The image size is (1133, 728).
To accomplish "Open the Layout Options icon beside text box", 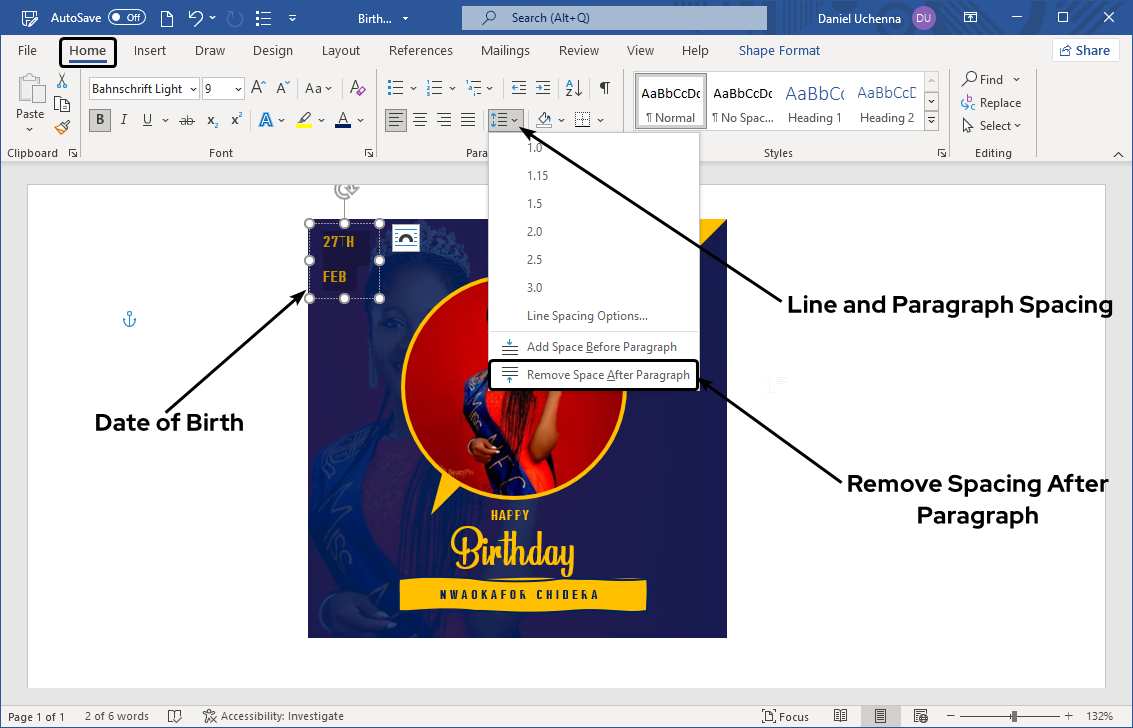I will [x=406, y=237].
